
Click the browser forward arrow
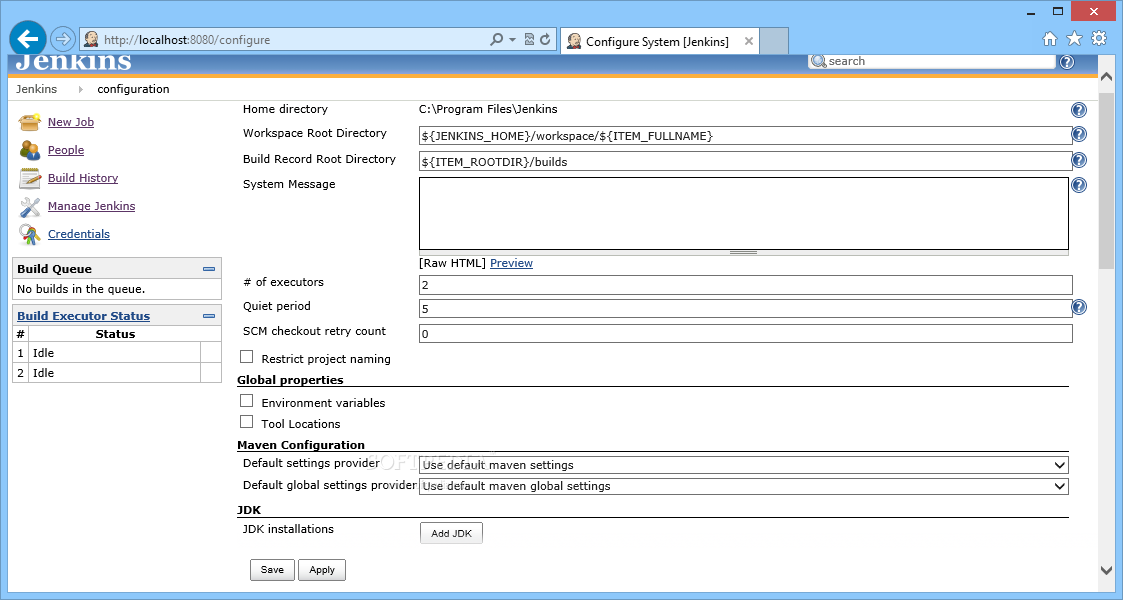pos(63,39)
